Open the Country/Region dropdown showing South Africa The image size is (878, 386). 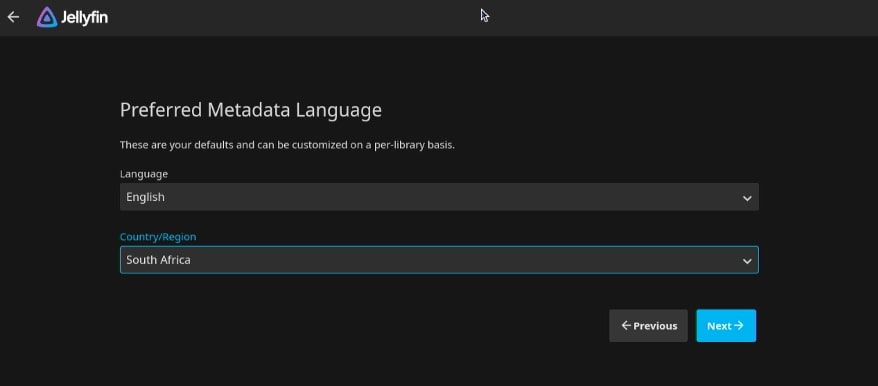point(439,260)
